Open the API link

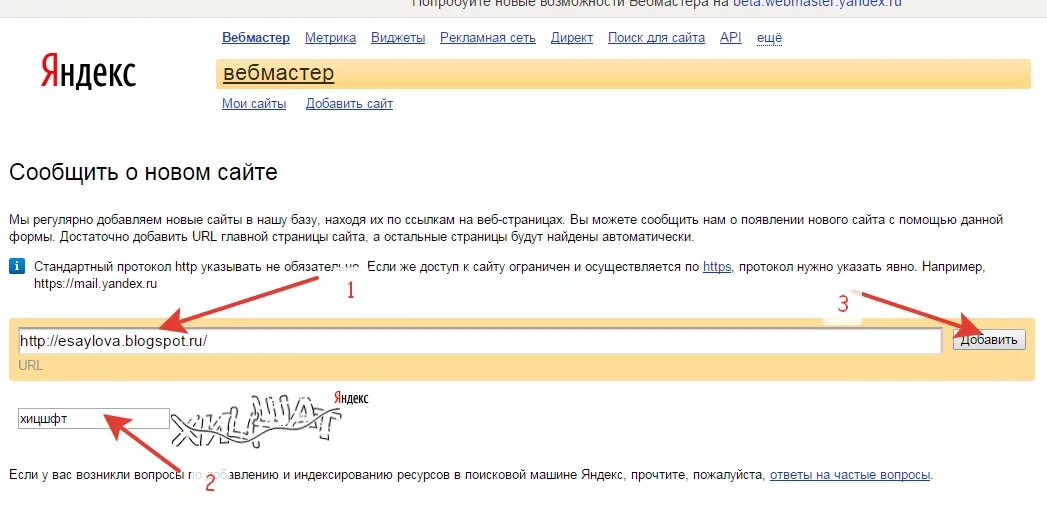click(730, 38)
